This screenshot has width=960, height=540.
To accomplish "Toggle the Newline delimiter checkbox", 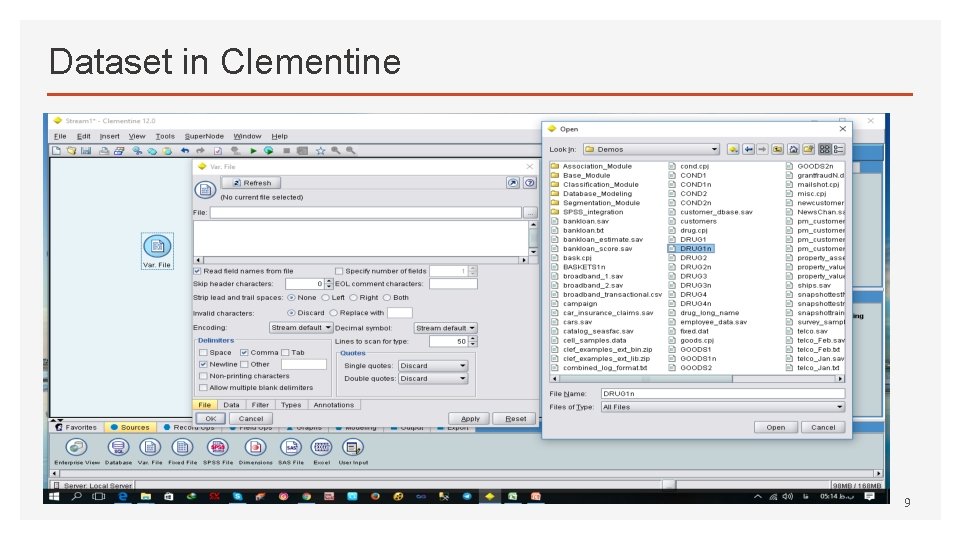I will point(203,364).
